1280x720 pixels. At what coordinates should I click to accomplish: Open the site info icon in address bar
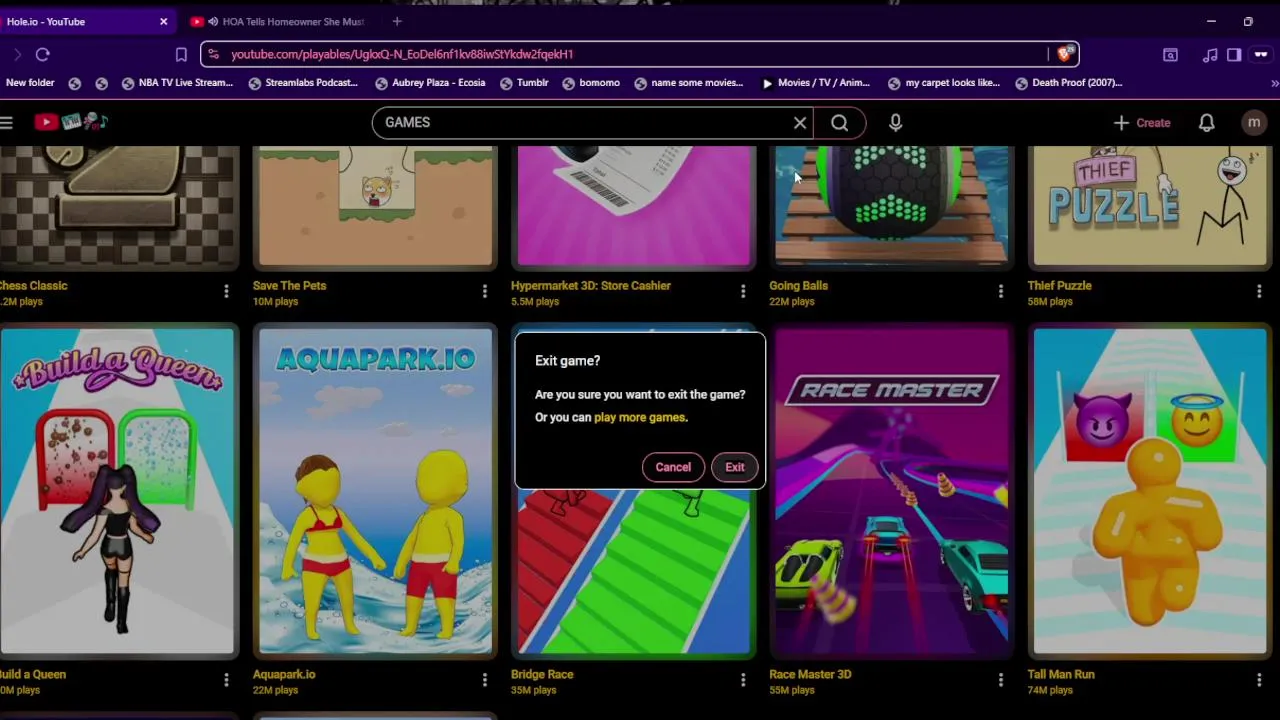click(x=213, y=54)
